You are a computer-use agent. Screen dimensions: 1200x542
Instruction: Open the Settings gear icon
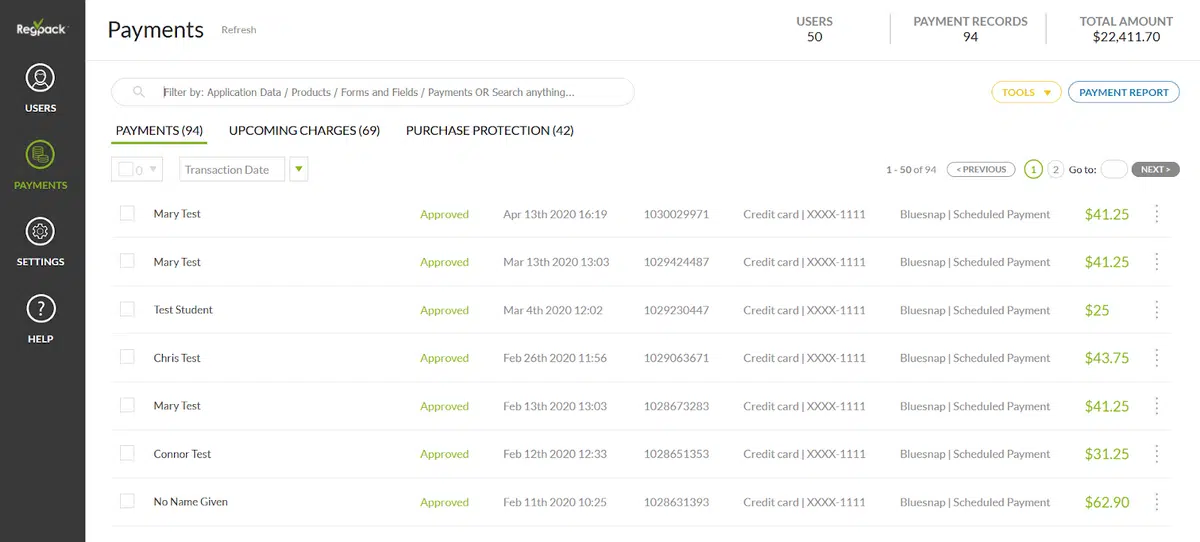(x=40, y=232)
